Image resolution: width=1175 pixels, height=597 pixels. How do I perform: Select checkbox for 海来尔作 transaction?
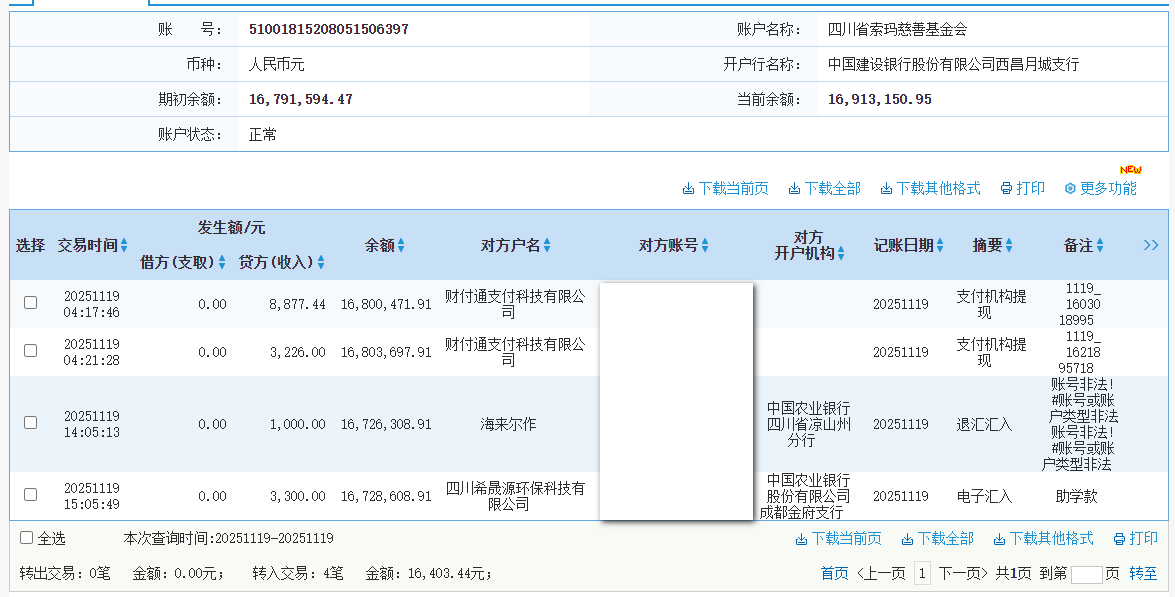(31, 423)
